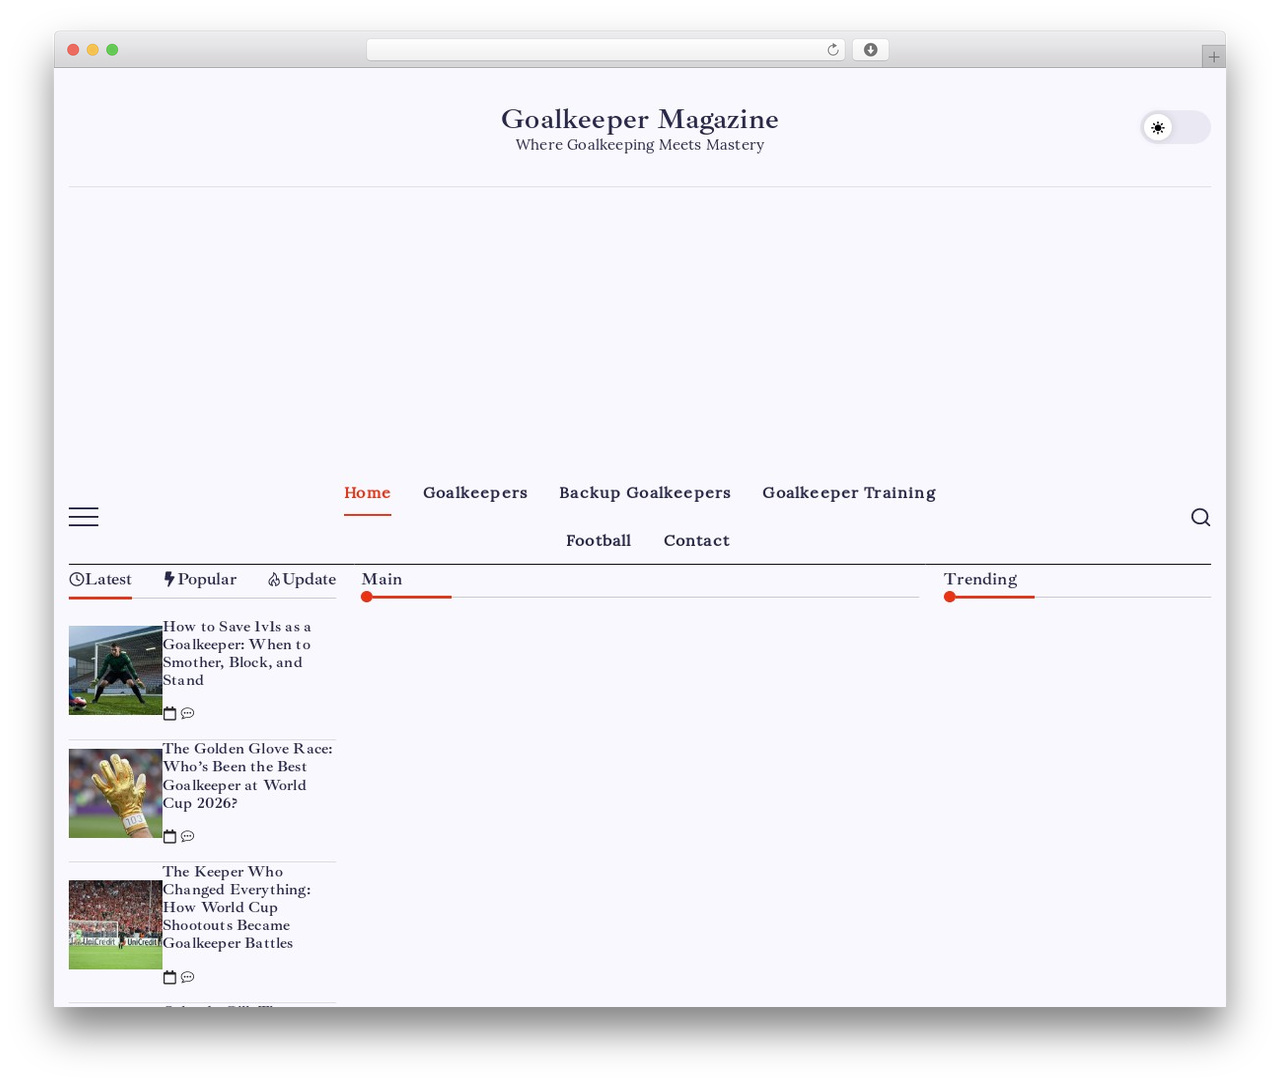This screenshot has height=1084, width=1280.
Task: Toggle the light/dark mode switch
Action: (1176, 127)
